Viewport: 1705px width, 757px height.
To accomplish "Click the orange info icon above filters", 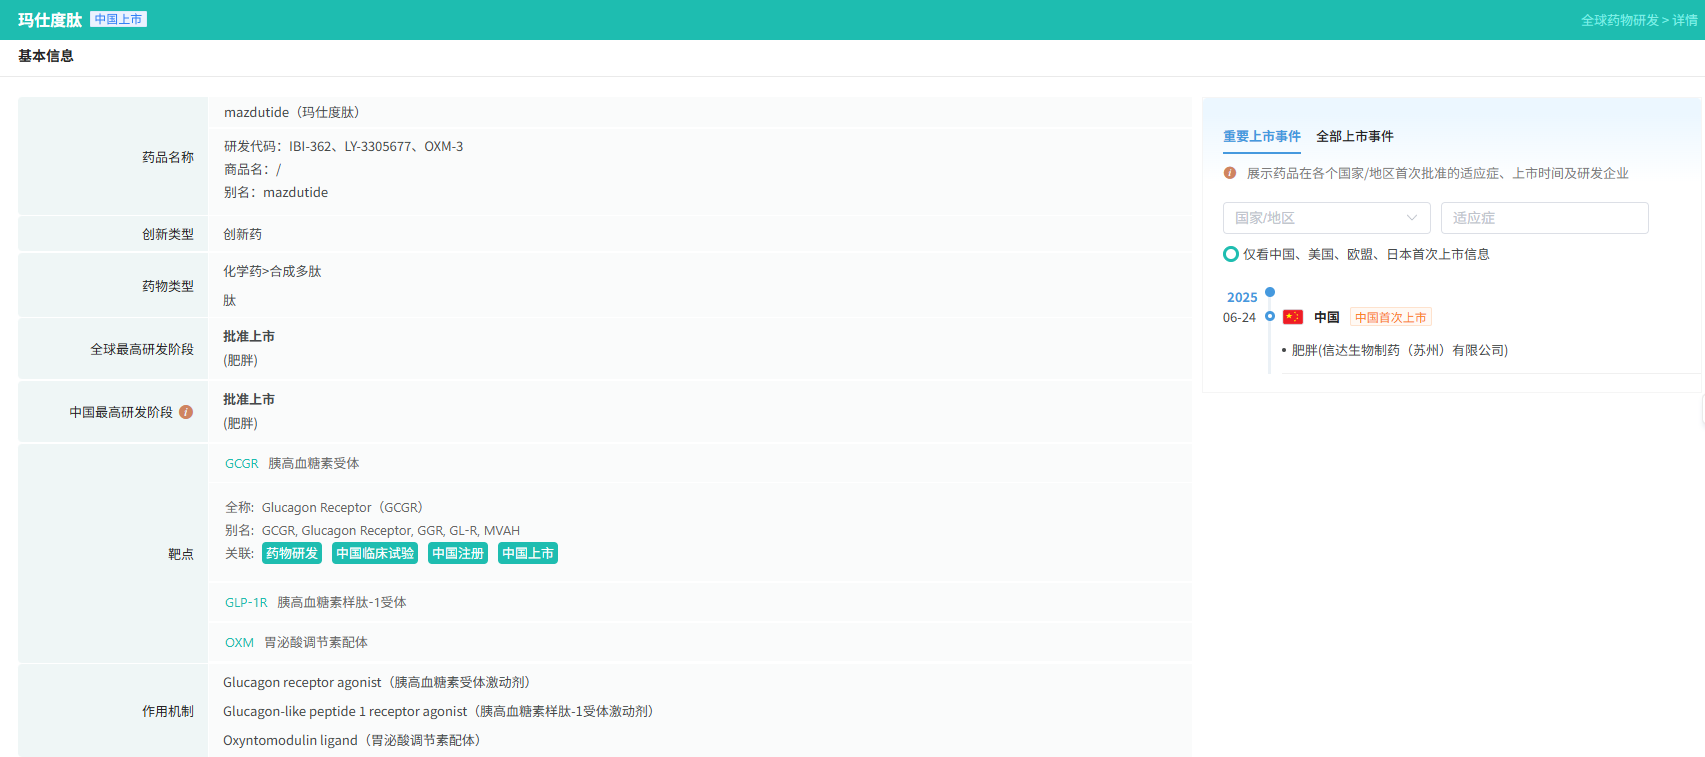I will (x=1230, y=173).
